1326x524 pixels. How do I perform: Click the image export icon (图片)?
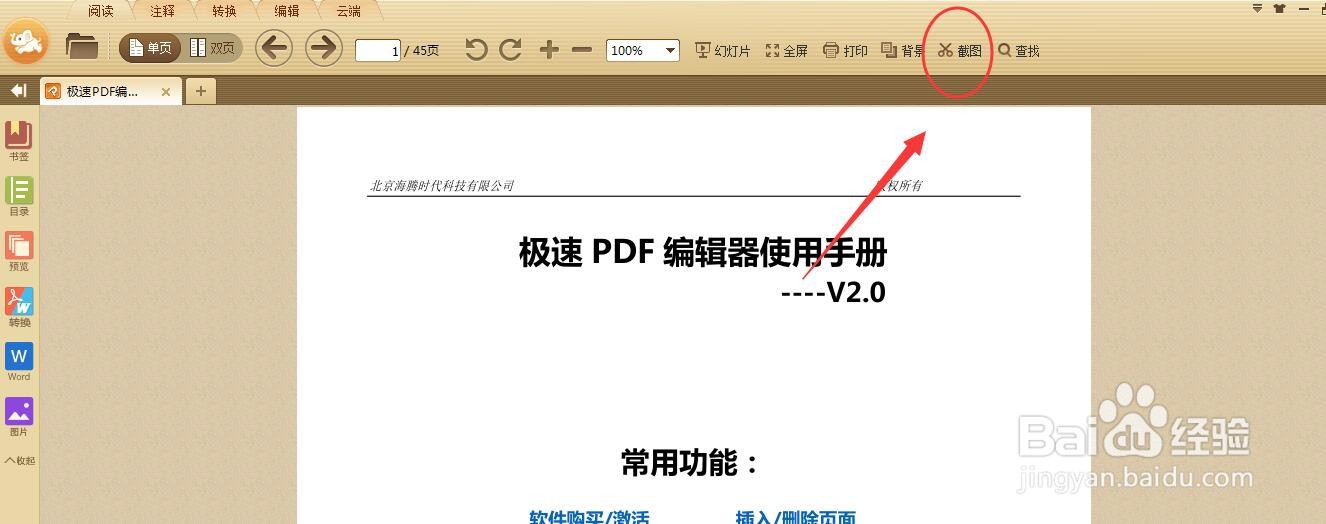pyautogui.click(x=19, y=417)
